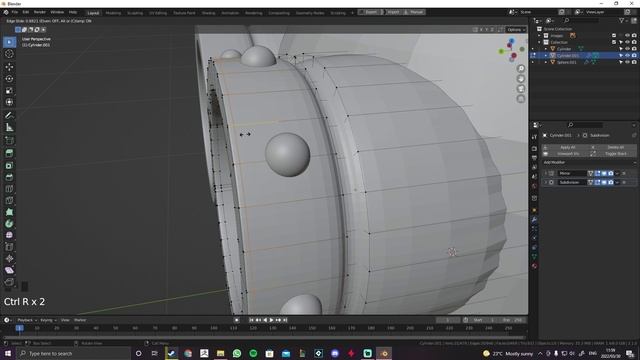Switch to the UV Editing workspace tab

[x=158, y=13]
